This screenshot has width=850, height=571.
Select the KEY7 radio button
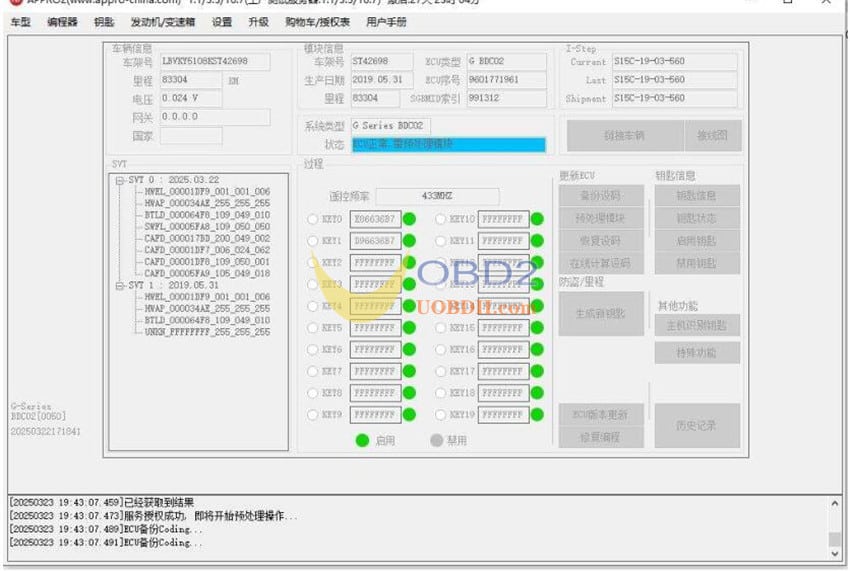[312, 371]
